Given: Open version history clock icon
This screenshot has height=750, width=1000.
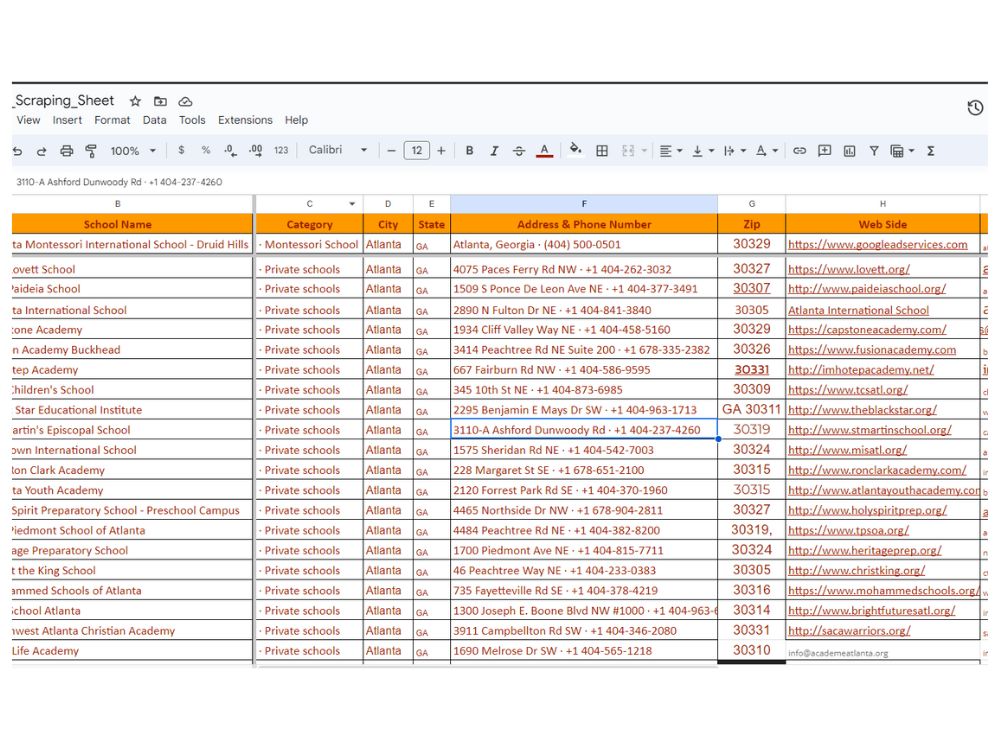Looking at the screenshot, I should 975,108.
